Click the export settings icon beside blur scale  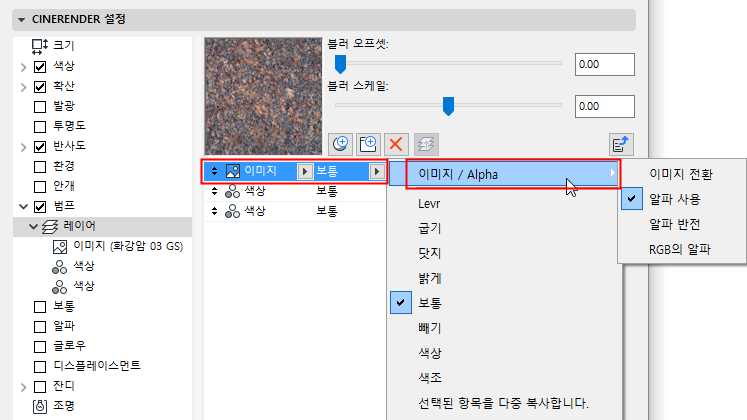[621, 144]
